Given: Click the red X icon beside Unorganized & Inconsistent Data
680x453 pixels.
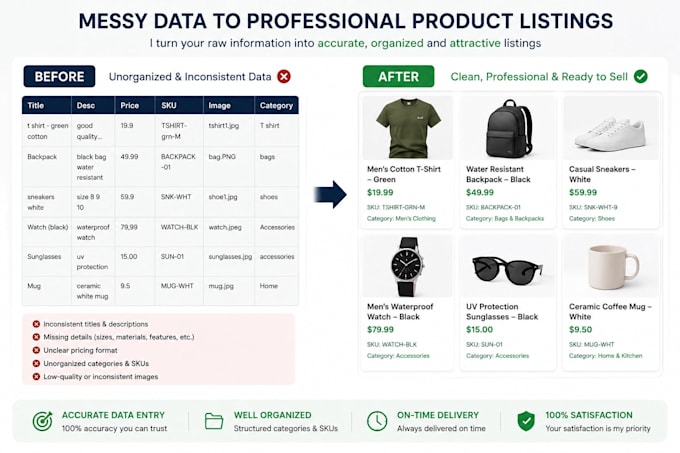Looking at the screenshot, I should pyautogui.click(x=284, y=77).
